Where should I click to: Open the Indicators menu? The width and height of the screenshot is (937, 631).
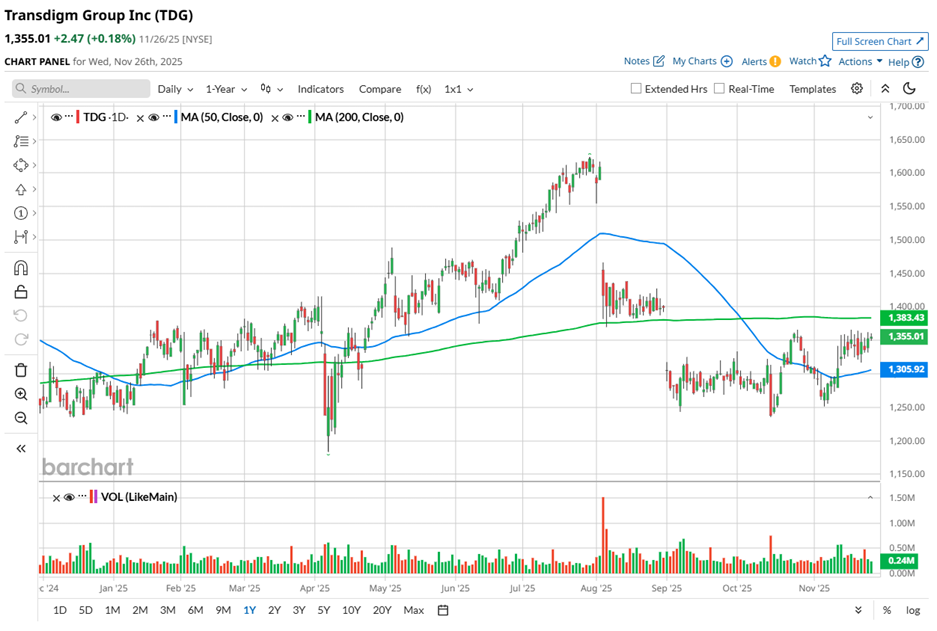(x=320, y=89)
